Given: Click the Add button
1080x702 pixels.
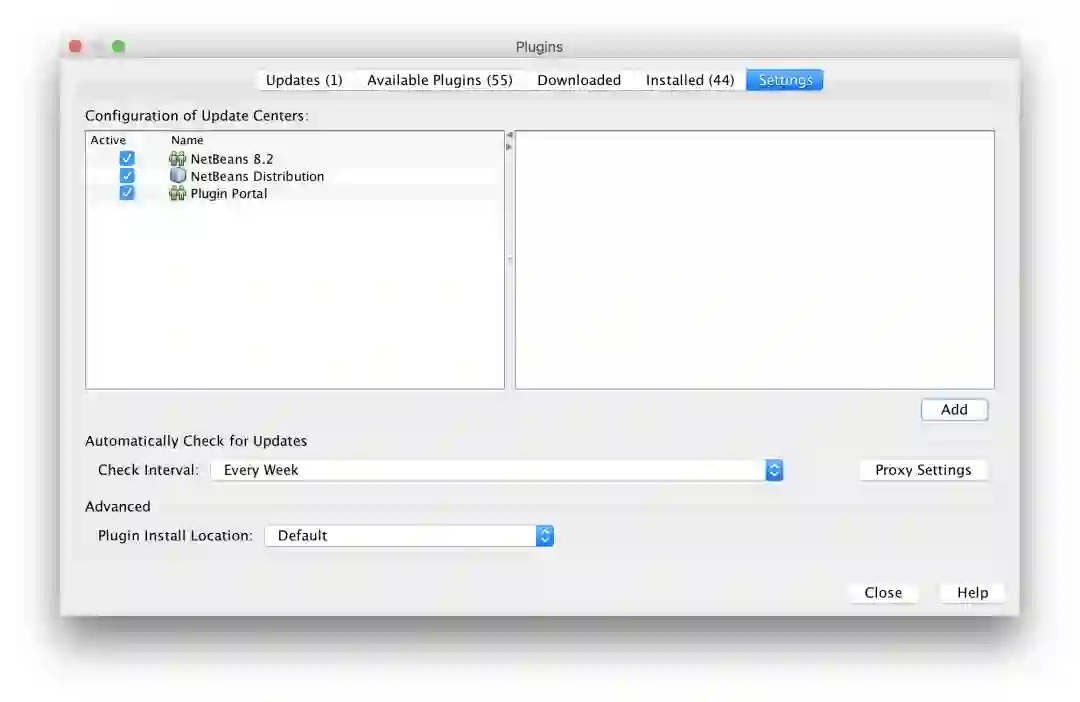Looking at the screenshot, I should [x=954, y=409].
